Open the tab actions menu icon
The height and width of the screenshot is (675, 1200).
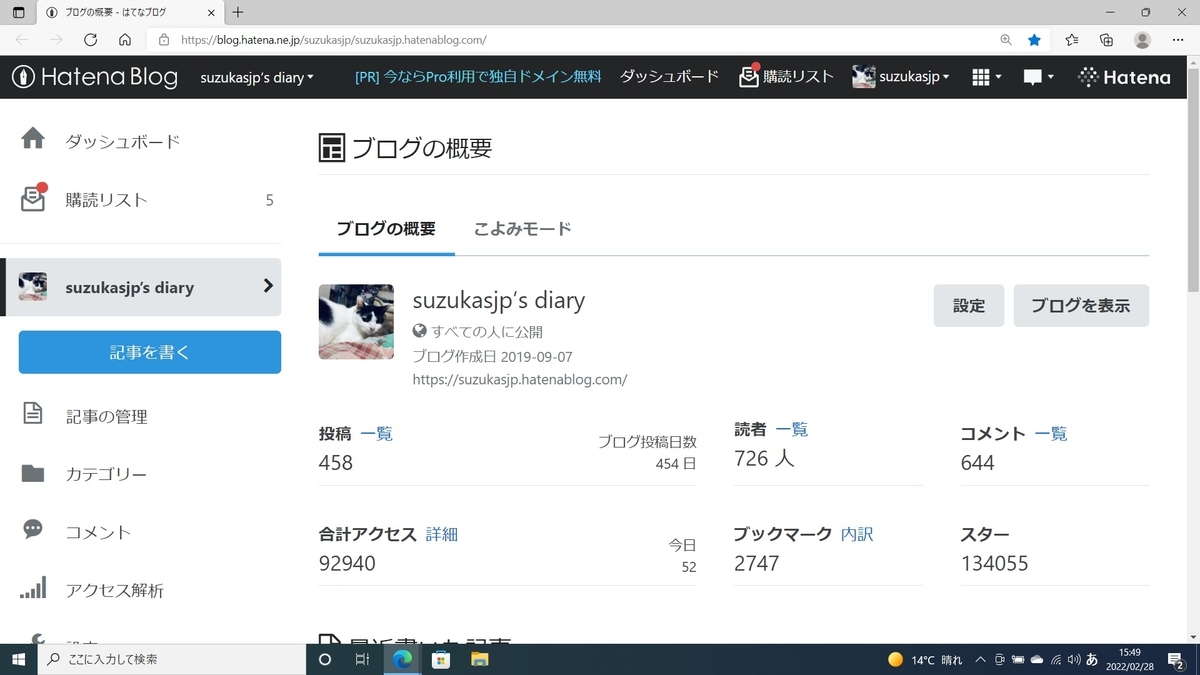[x=18, y=12]
